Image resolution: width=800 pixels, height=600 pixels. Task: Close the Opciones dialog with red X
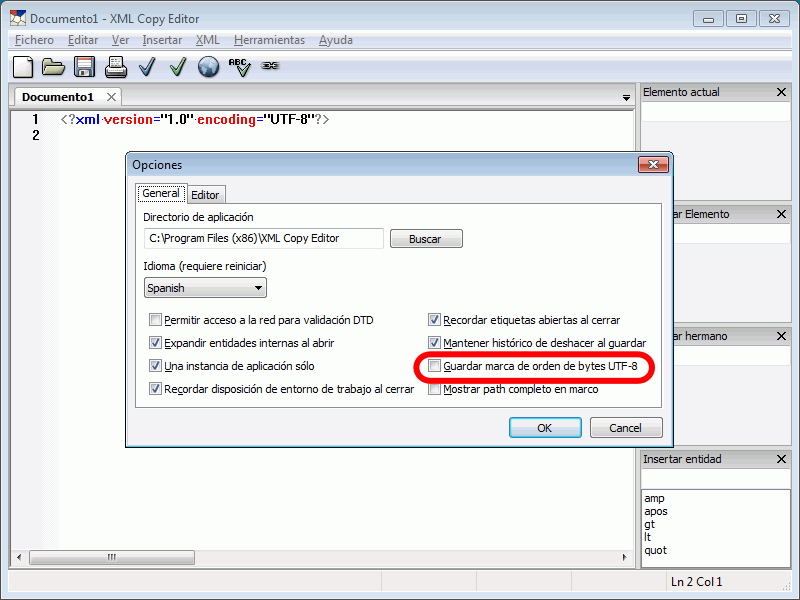click(x=653, y=164)
